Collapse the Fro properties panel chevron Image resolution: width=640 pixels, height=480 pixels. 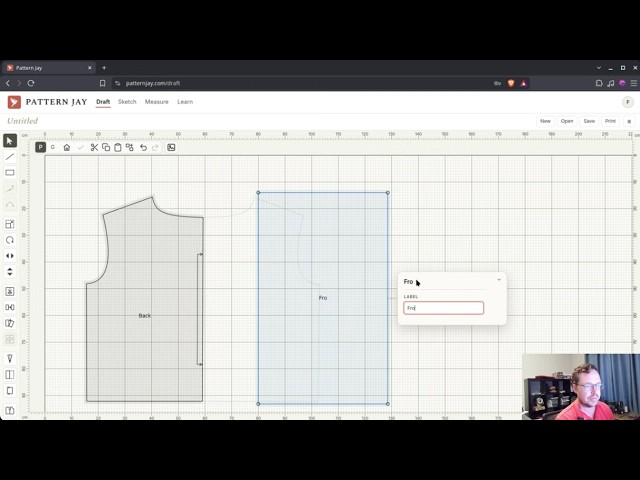499,280
